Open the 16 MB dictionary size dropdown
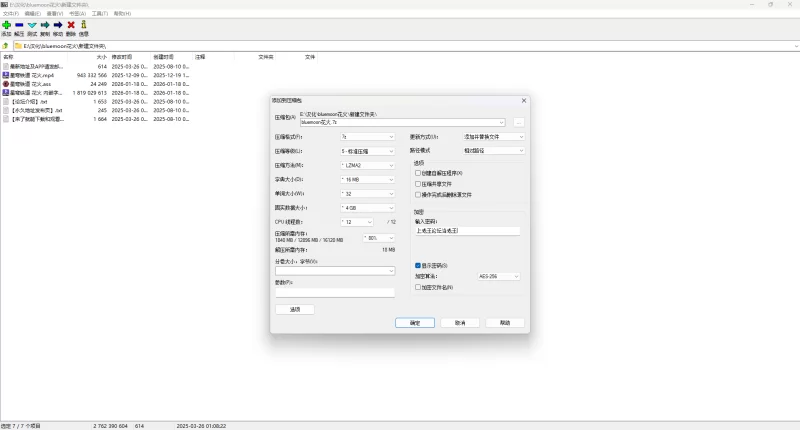 click(367, 180)
